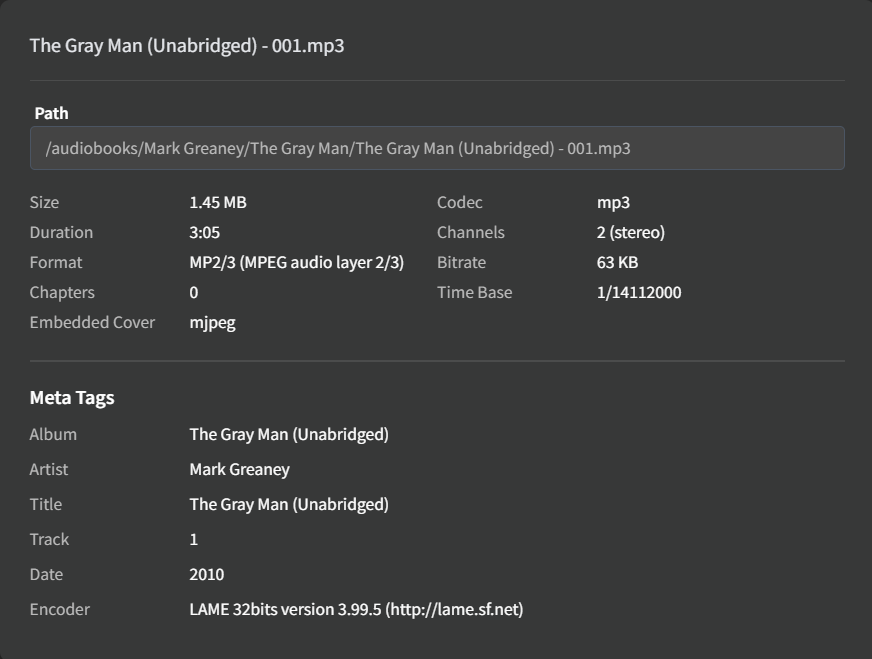Select the Title tag value 'The Gray Man (Unabridged)'

point(289,504)
